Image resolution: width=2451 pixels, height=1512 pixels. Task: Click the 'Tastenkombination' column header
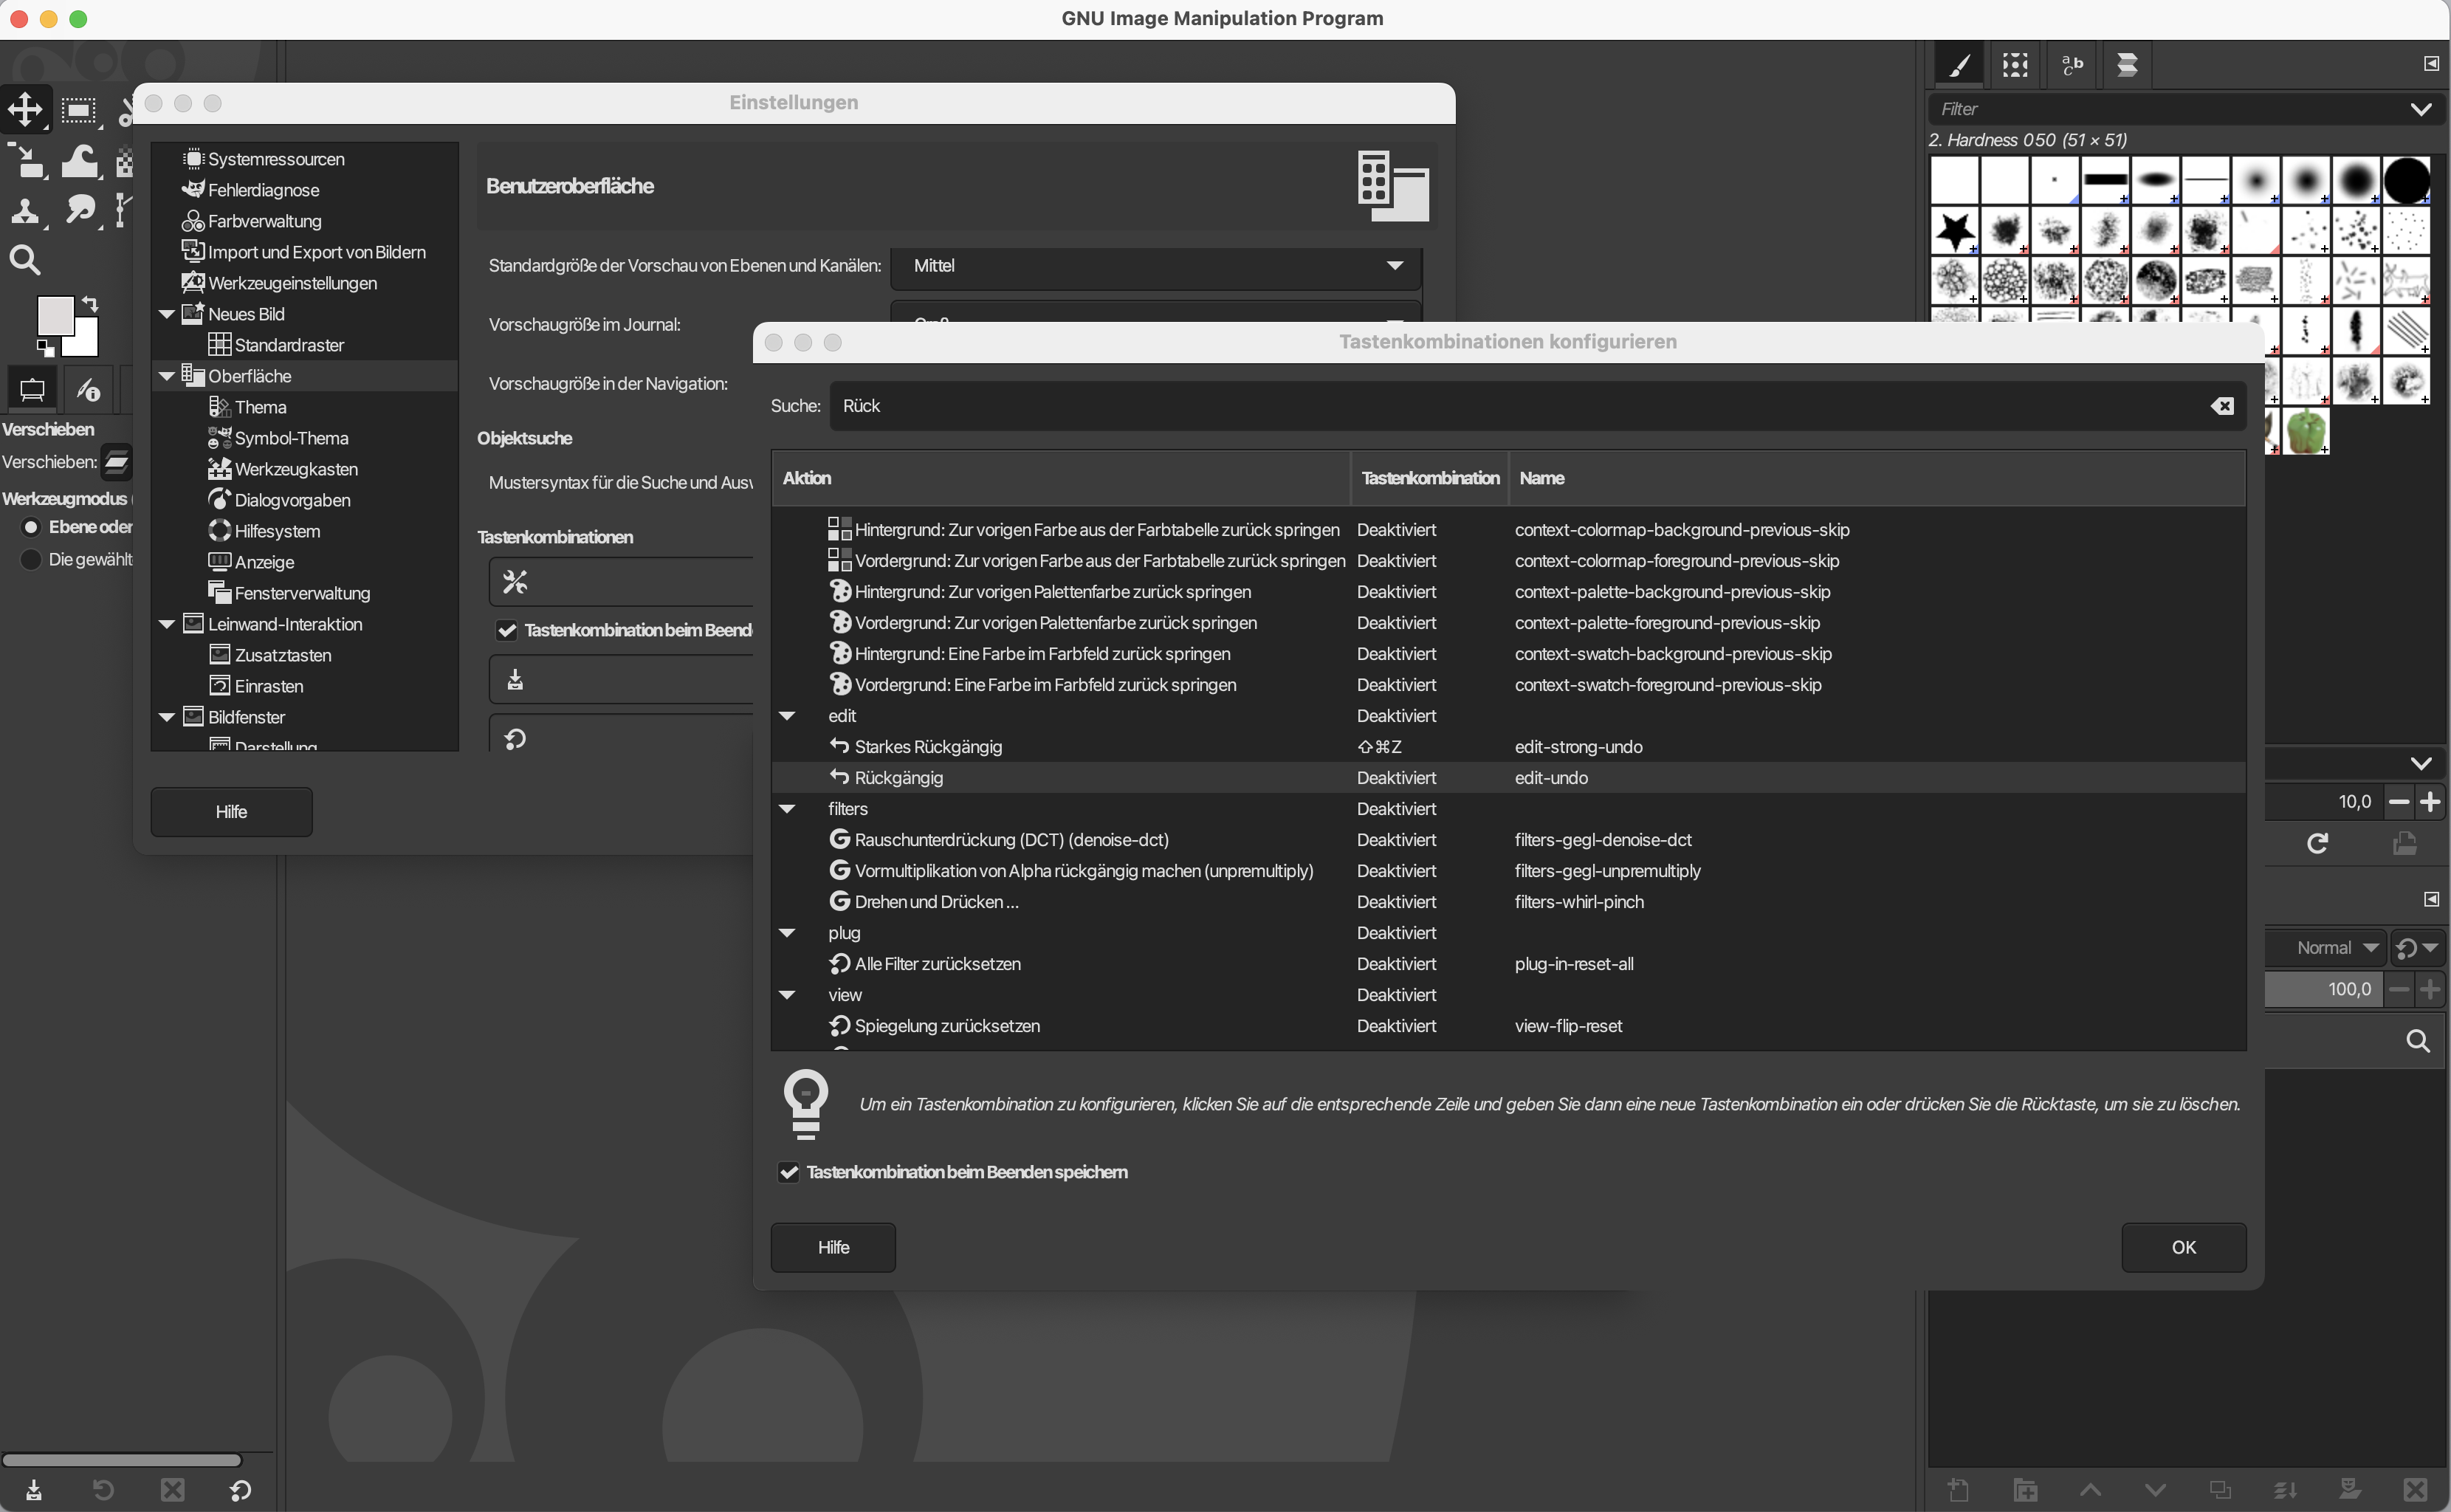[x=1429, y=478]
